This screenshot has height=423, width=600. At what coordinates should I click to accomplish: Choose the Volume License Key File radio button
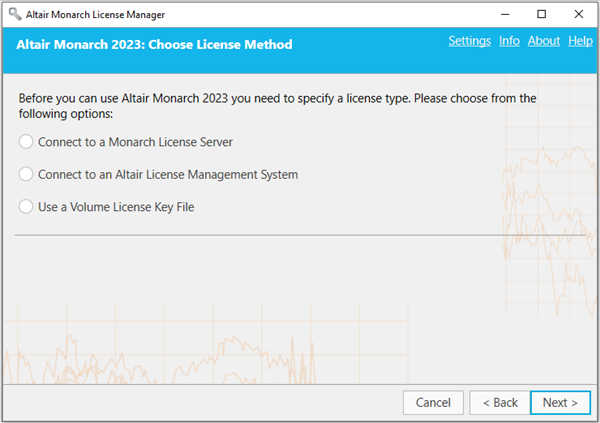point(26,207)
